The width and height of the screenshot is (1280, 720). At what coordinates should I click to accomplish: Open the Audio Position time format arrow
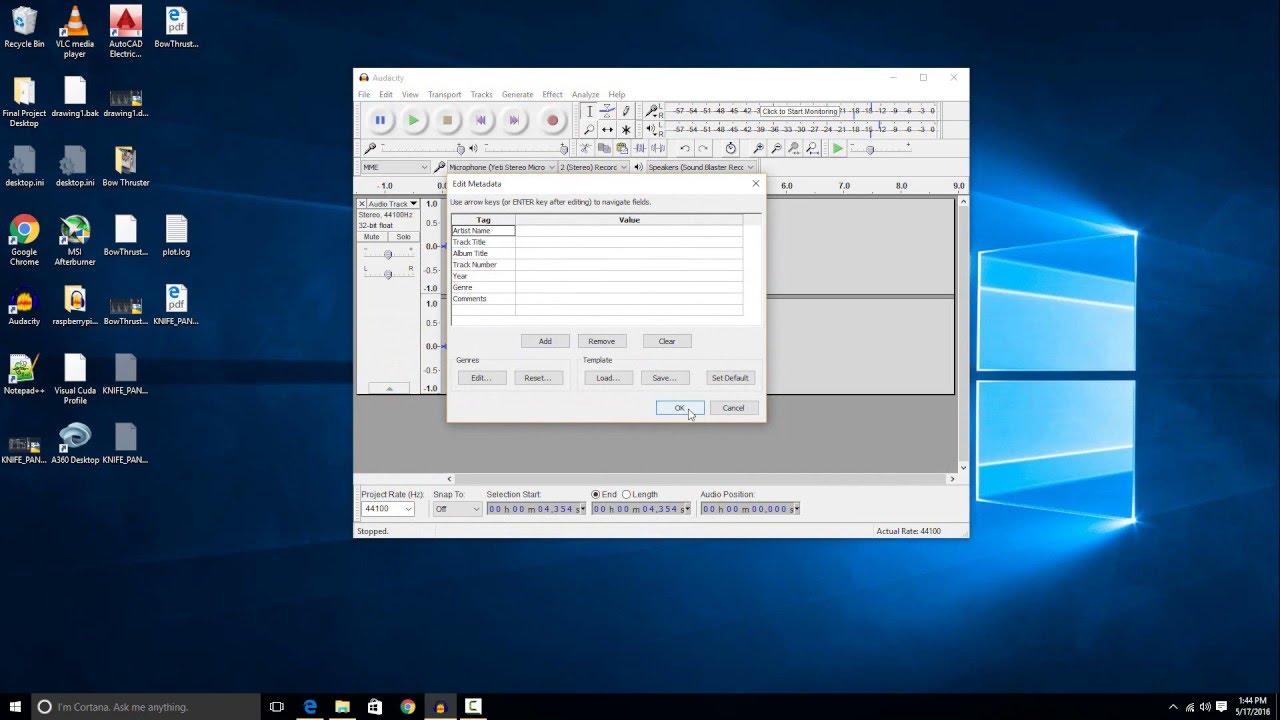795,509
